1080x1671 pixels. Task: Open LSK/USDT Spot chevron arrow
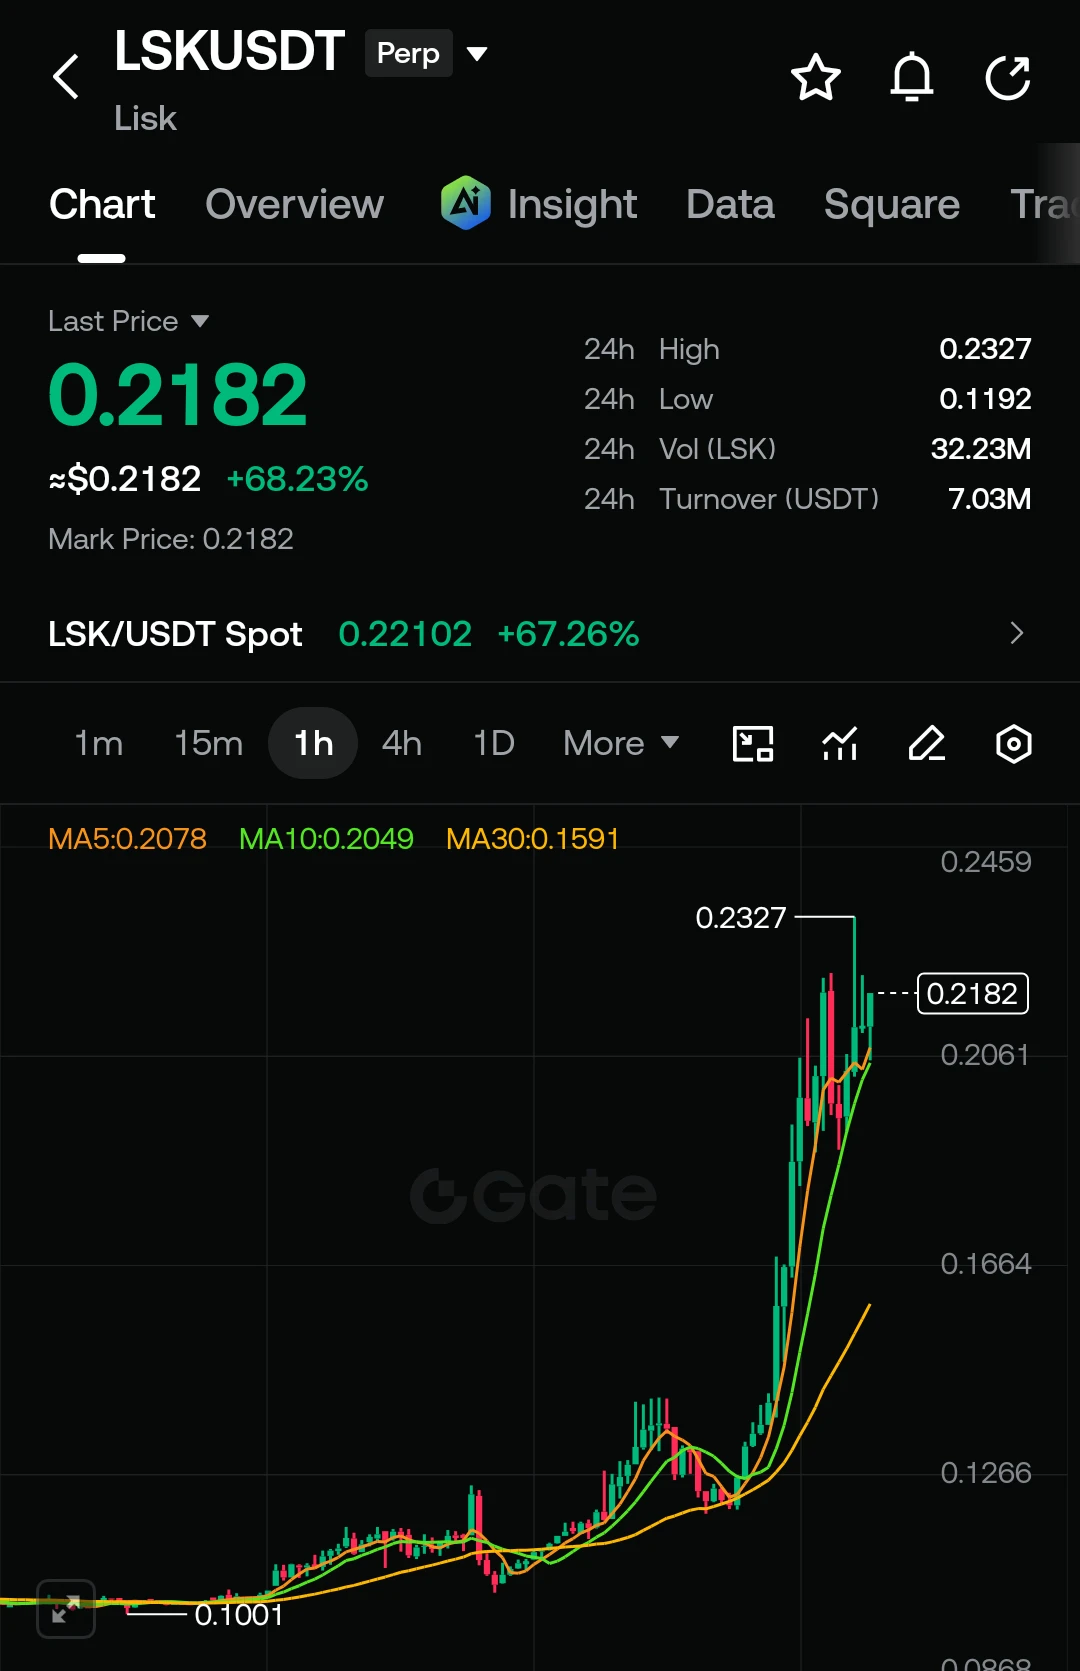1016,633
